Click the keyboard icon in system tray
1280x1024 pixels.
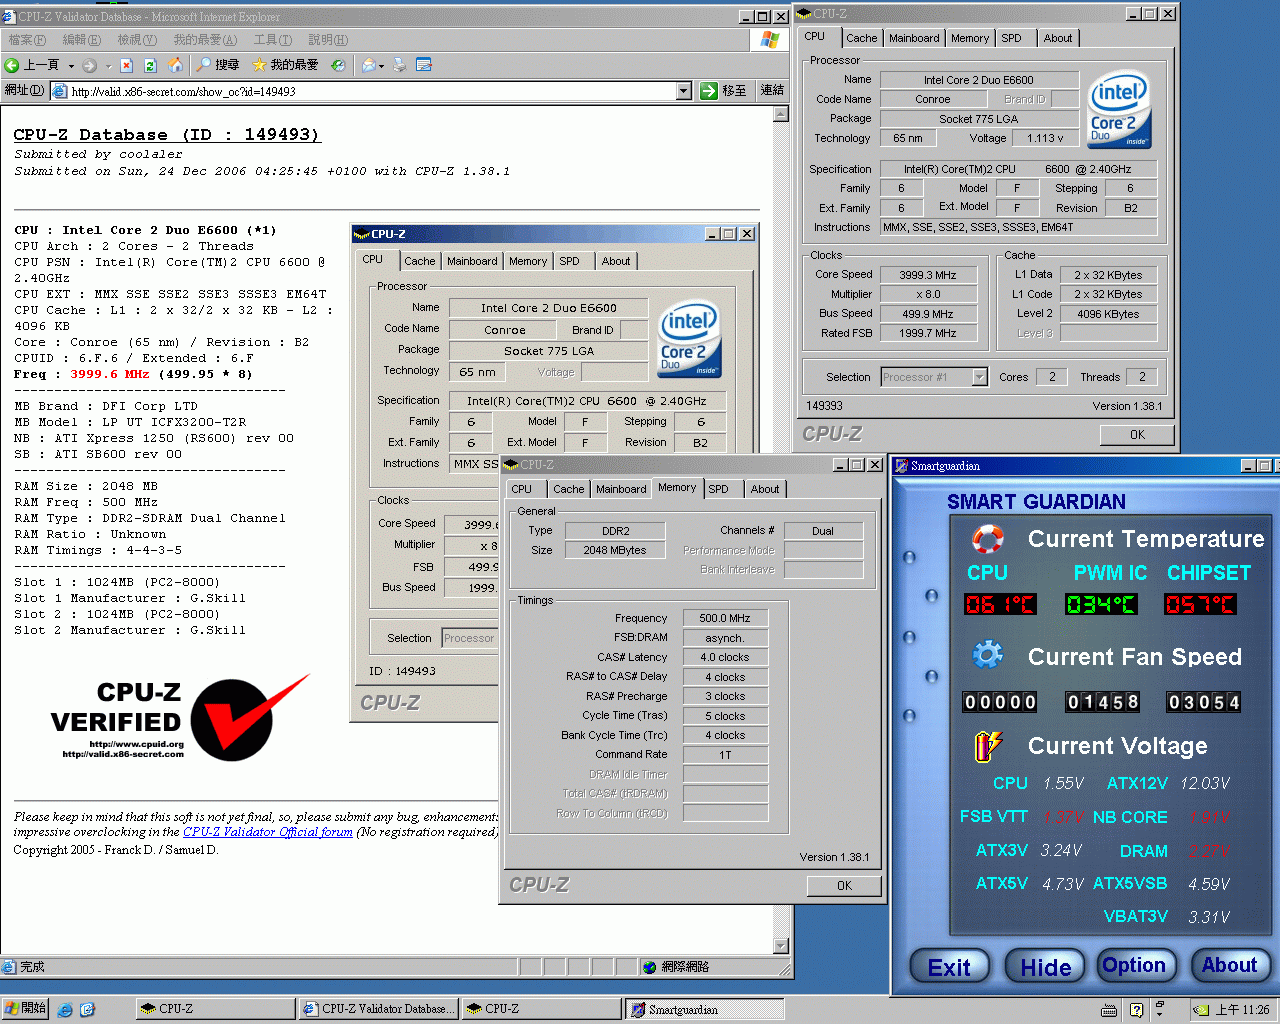[1110, 1009]
